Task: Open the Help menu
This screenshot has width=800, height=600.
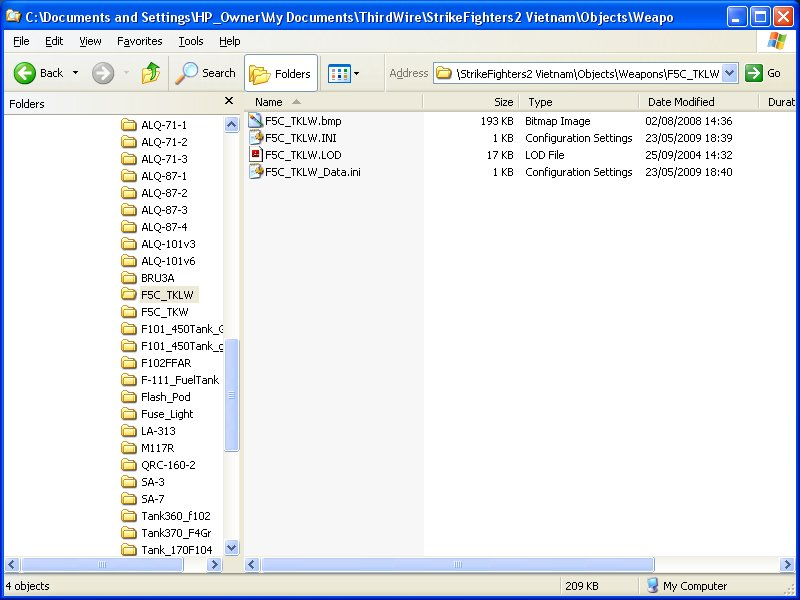Action: point(230,41)
